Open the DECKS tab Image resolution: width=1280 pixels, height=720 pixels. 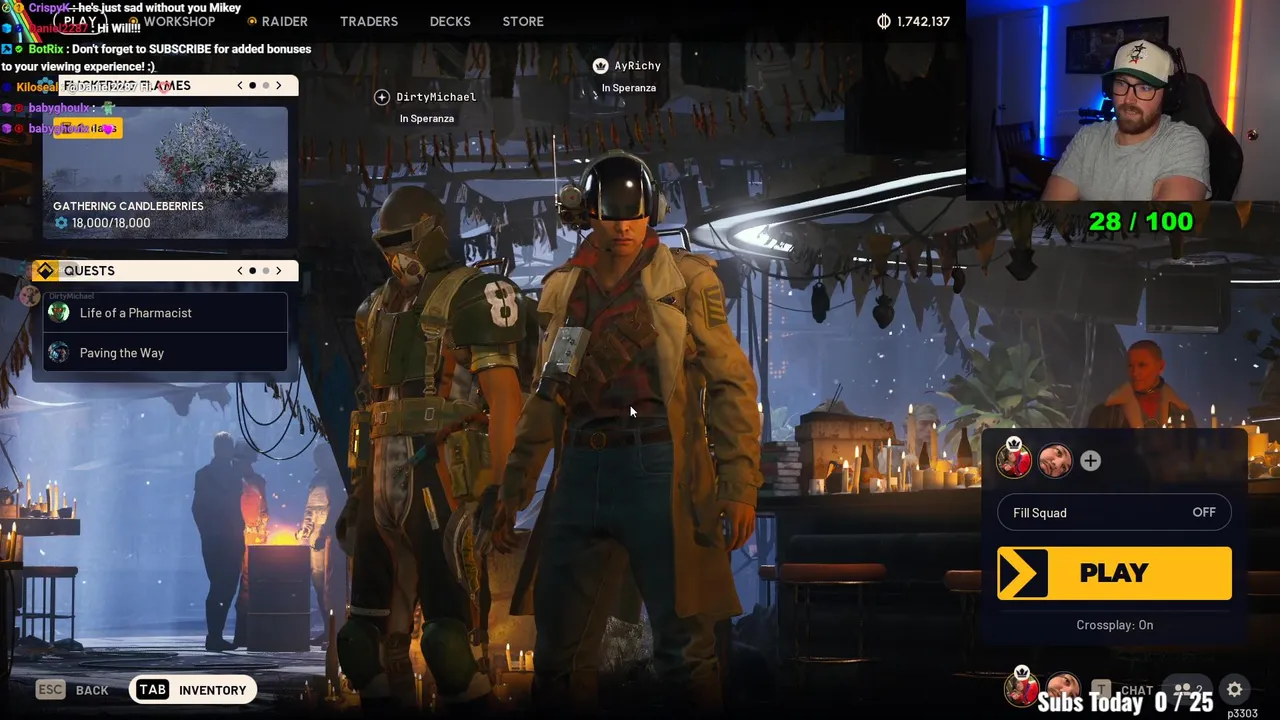(x=450, y=21)
